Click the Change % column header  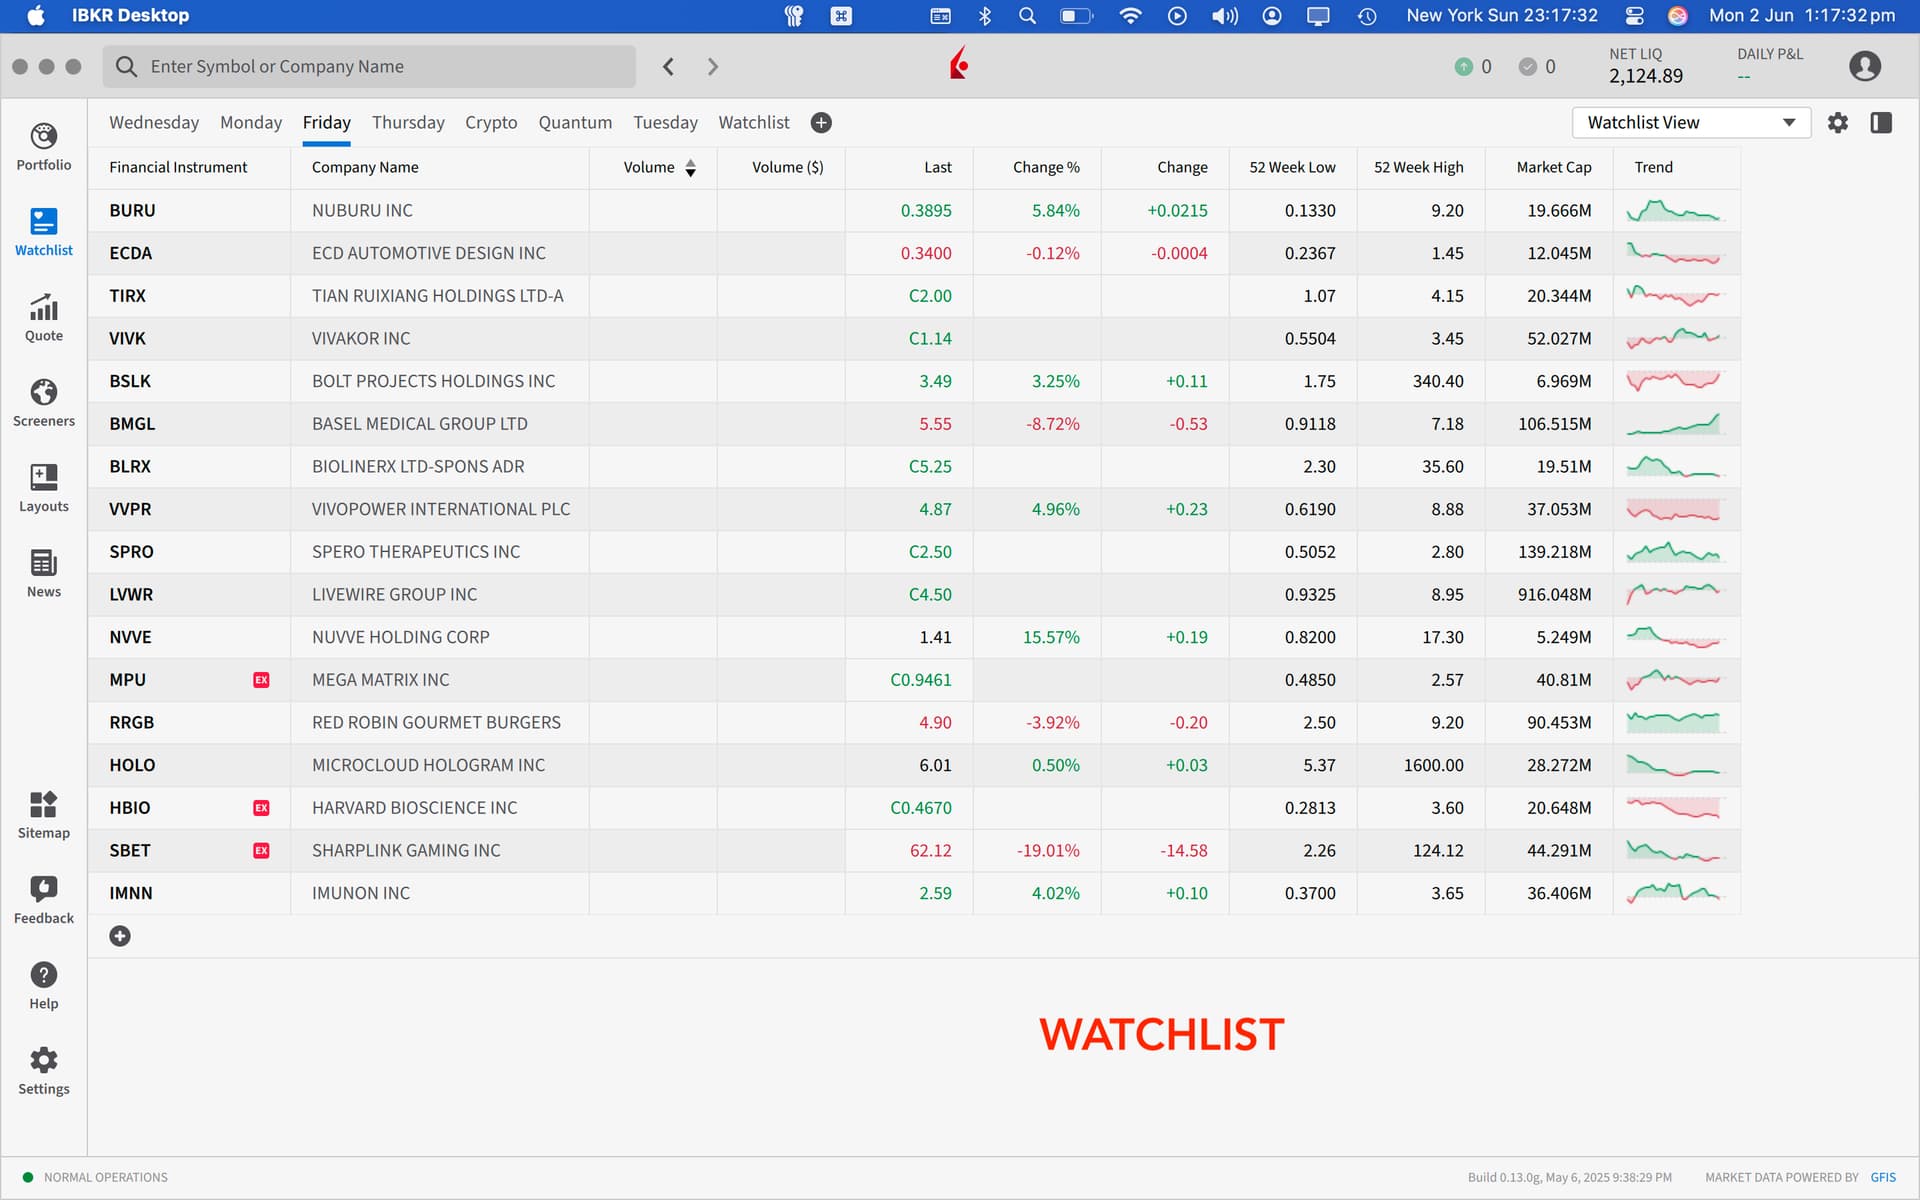pyautogui.click(x=1046, y=168)
